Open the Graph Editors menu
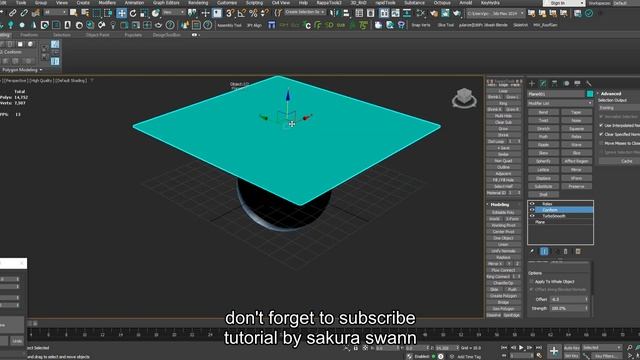This screenshot has width=640, height=360. click(x=166, y=3)
